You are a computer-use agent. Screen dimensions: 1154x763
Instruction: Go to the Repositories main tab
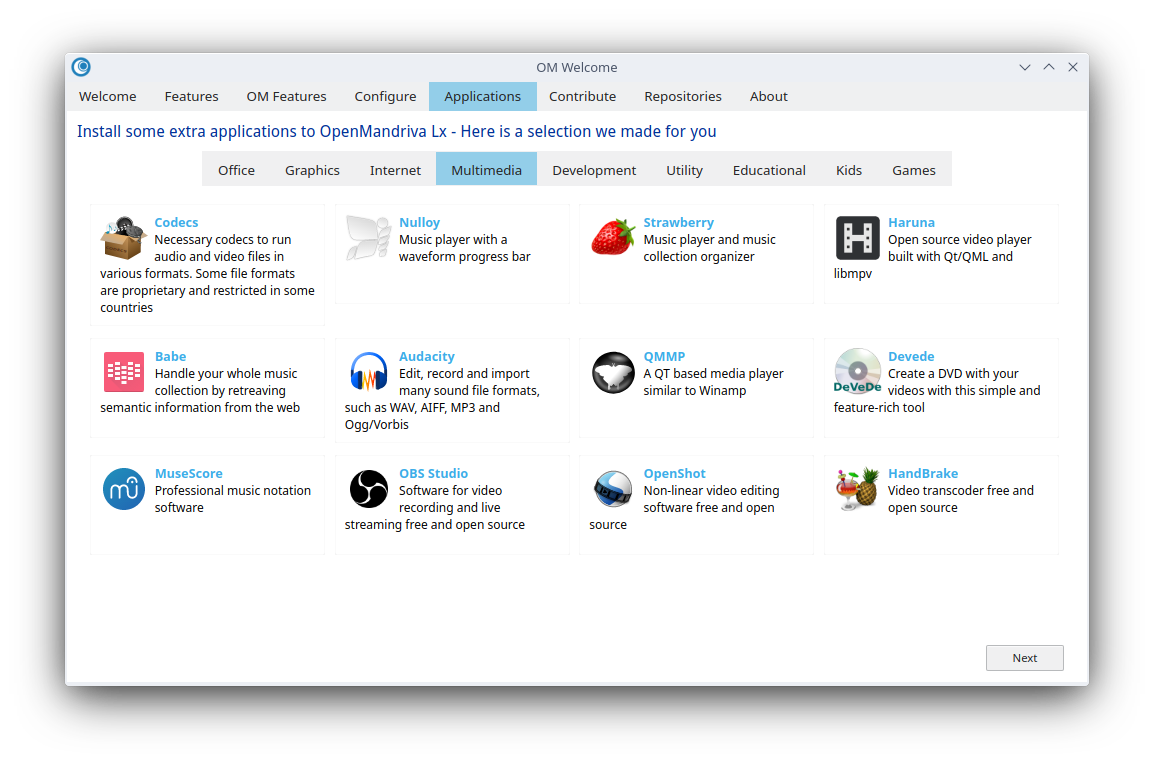tap(682, 97)
